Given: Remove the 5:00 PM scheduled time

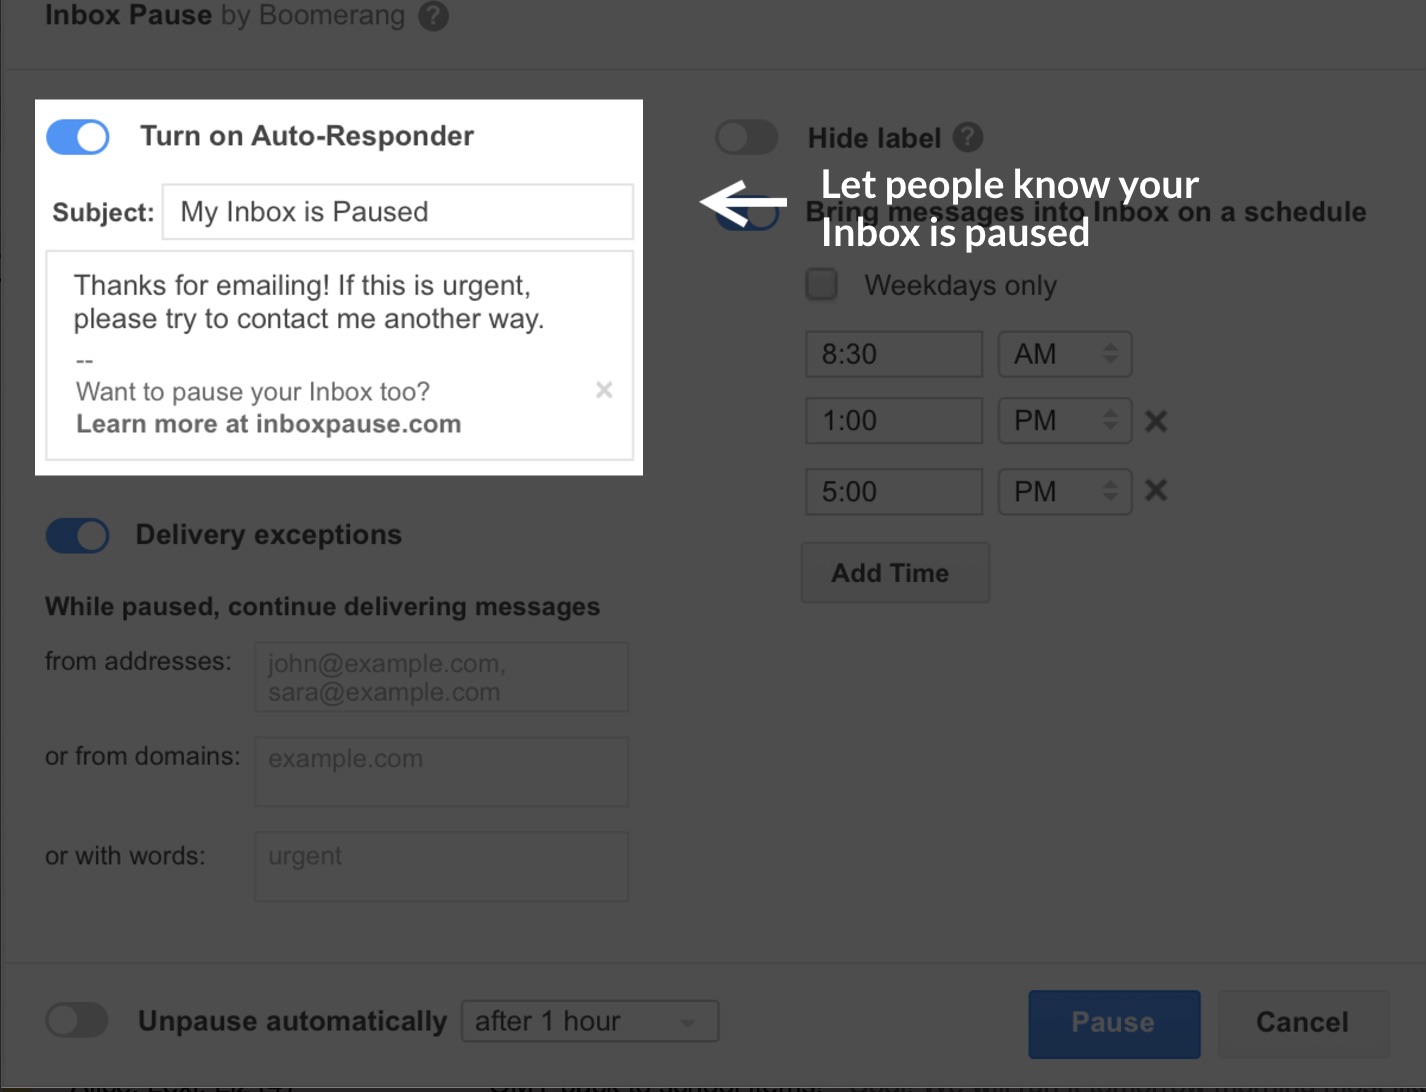Looking at the screenshot, I should 1156,491.
